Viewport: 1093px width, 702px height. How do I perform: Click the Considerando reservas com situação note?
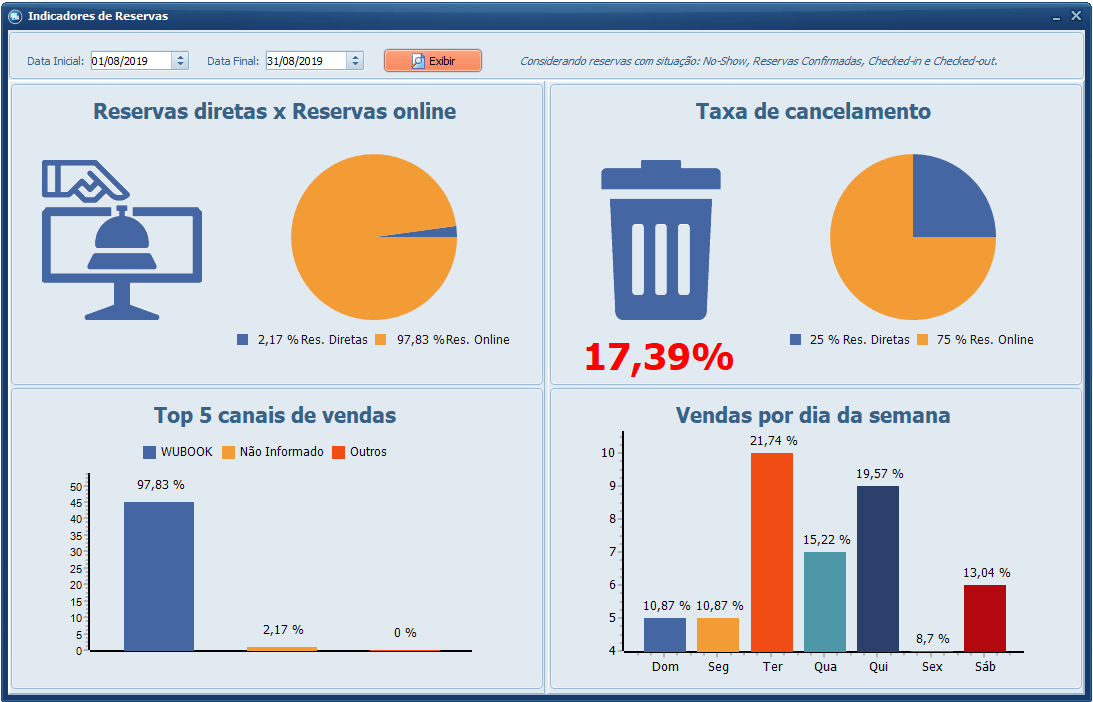[x=758, y=61]
